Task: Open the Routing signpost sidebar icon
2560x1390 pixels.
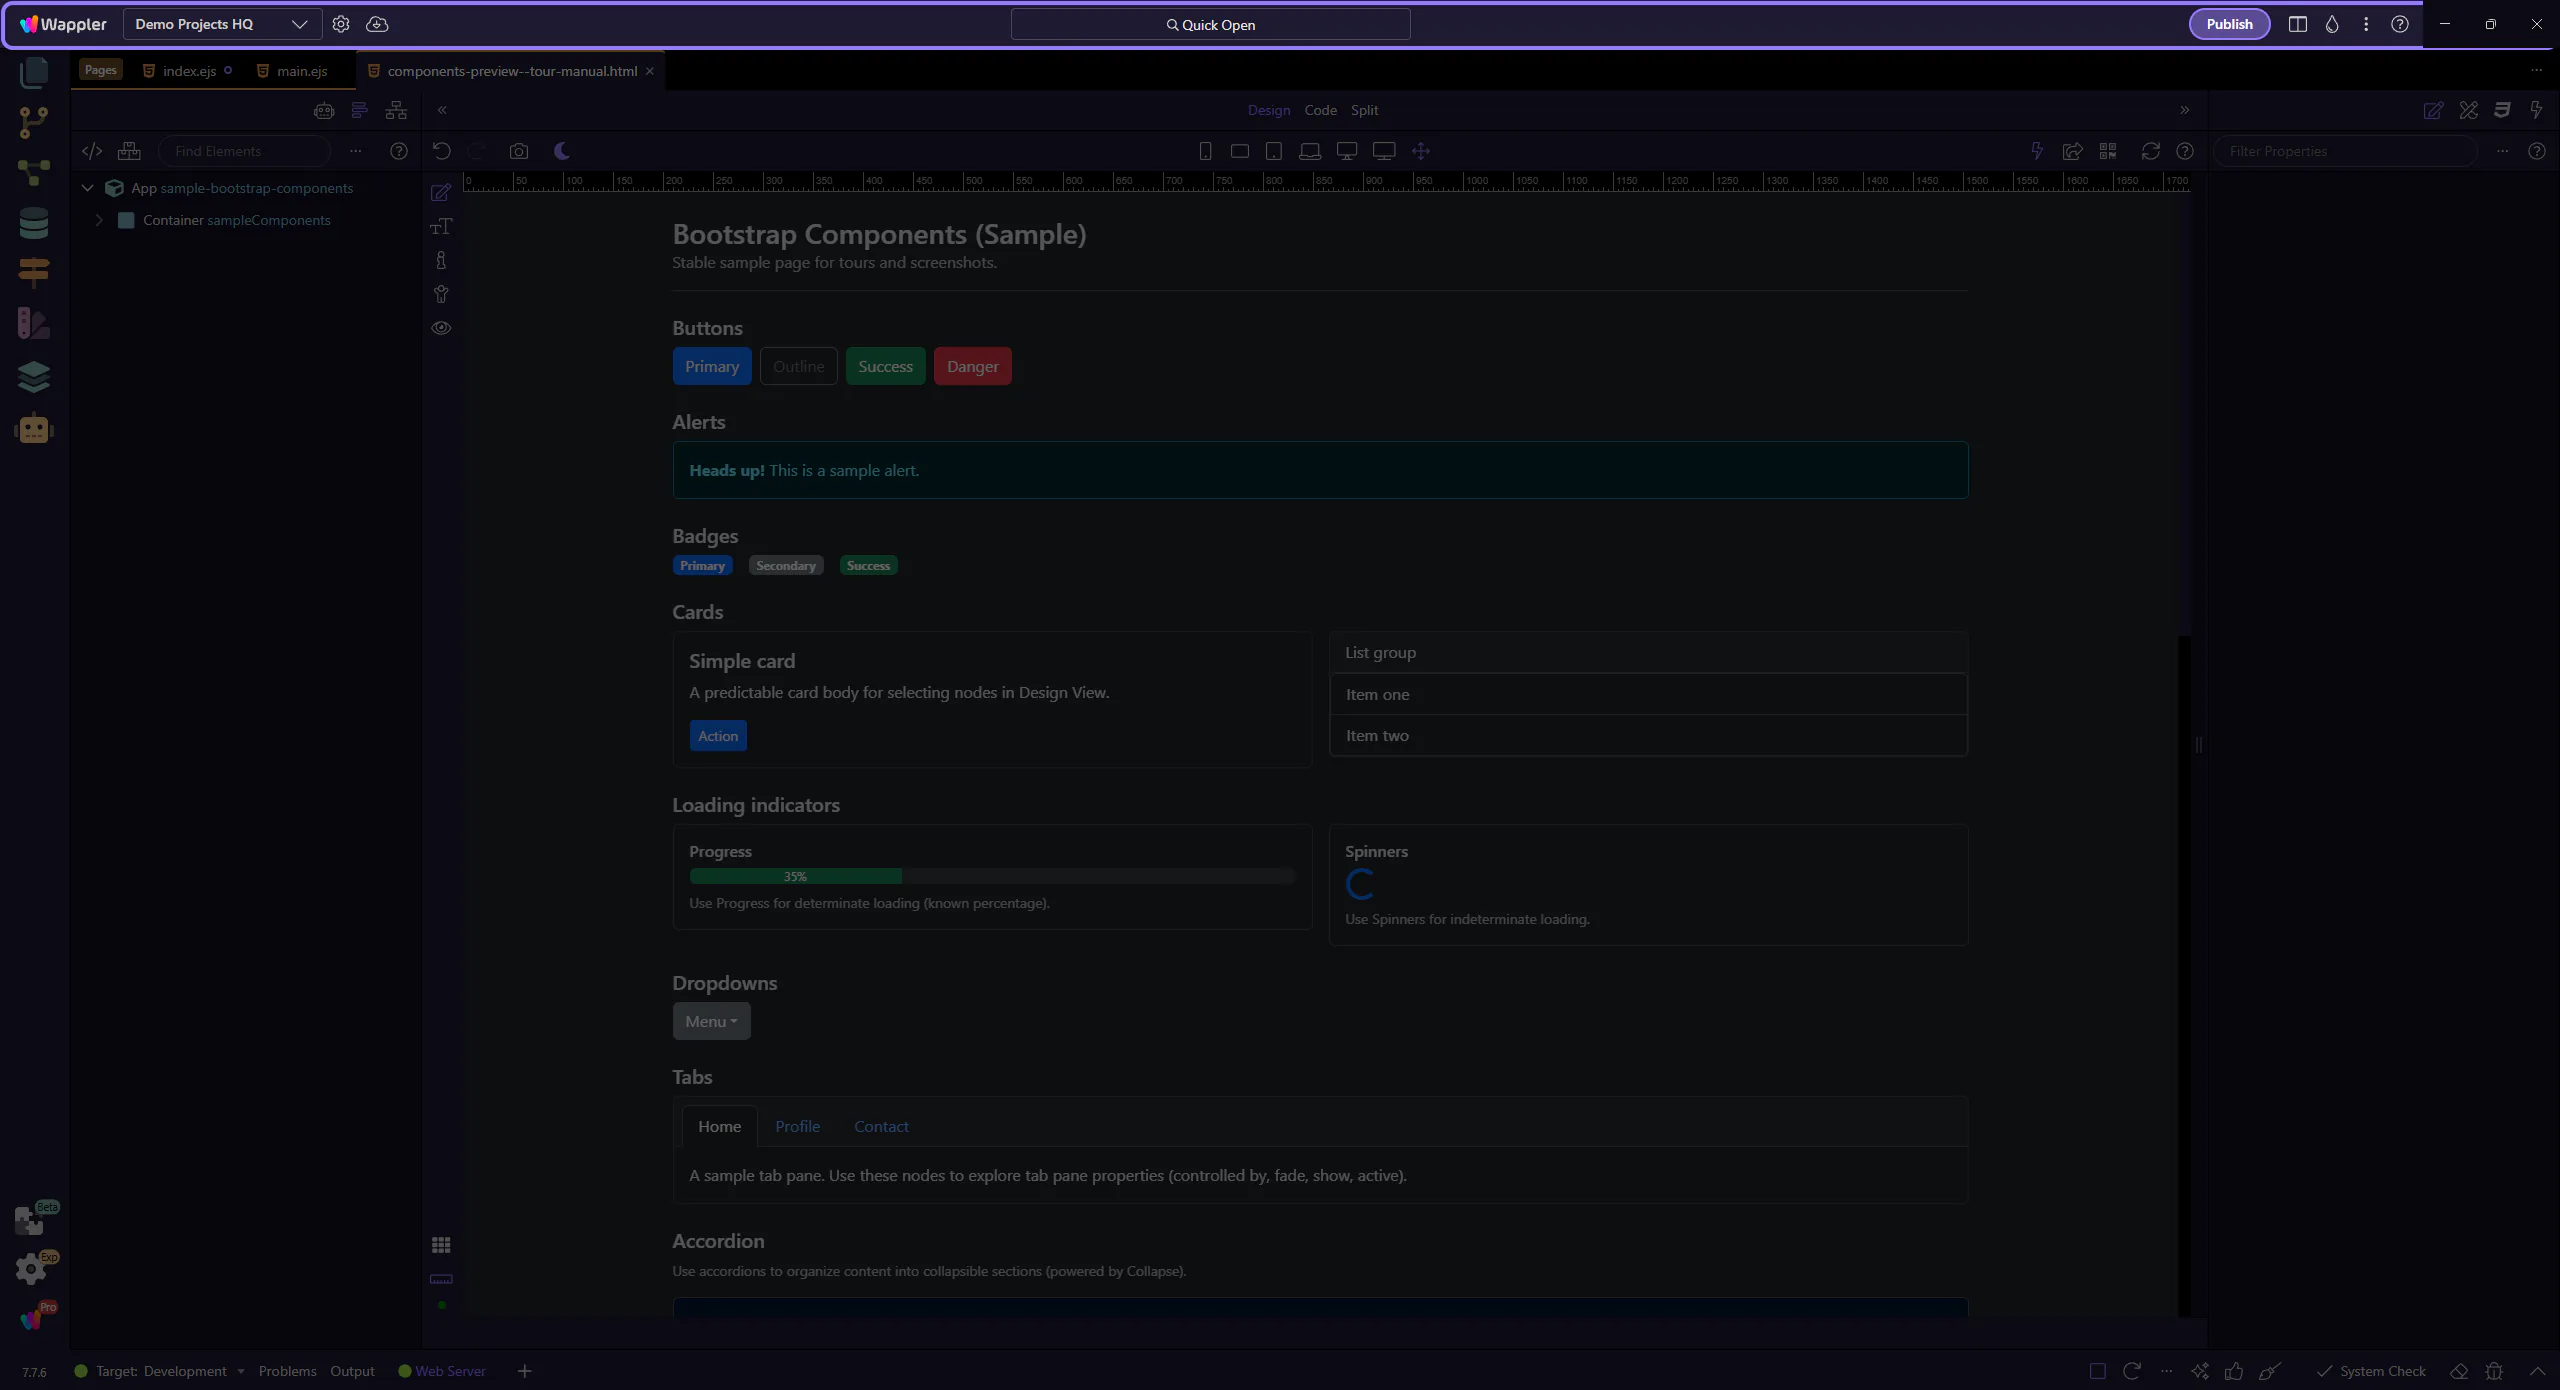Action: click(x=34, y=272)
